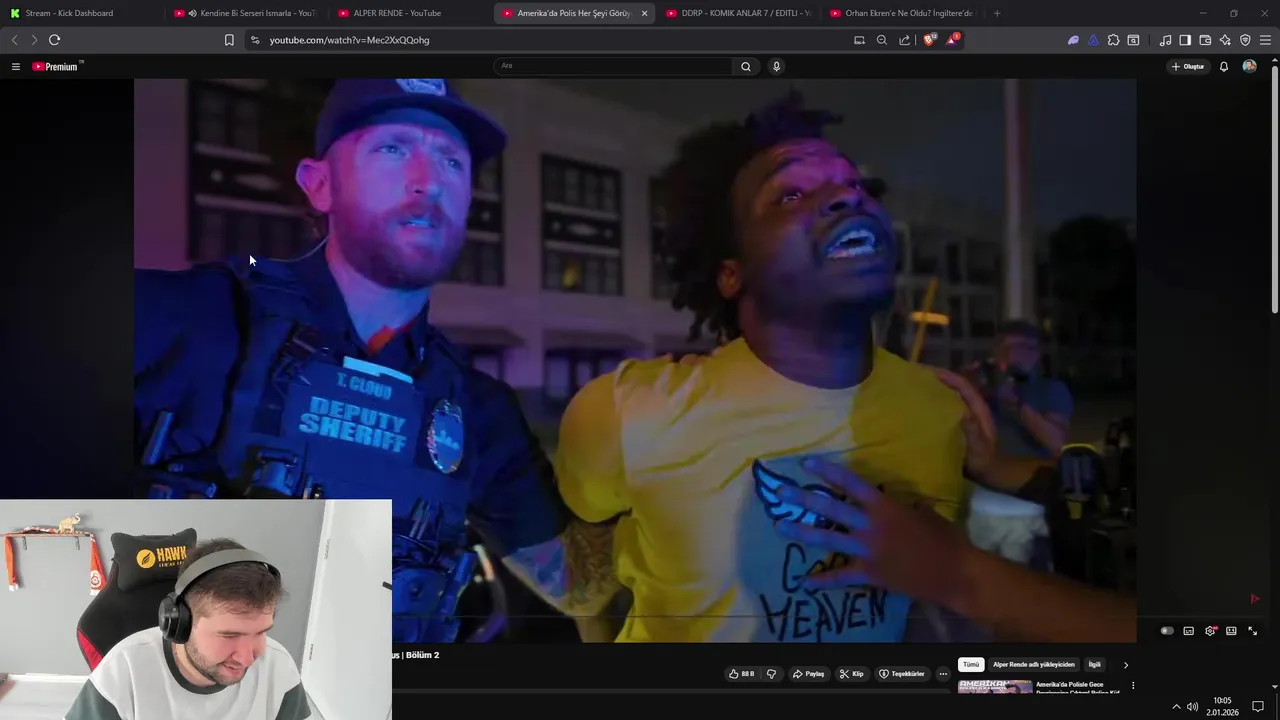Screen dimensions: 1280x720
Task: Toggle the browser sidebar panel
Action: coord(1185,40)
